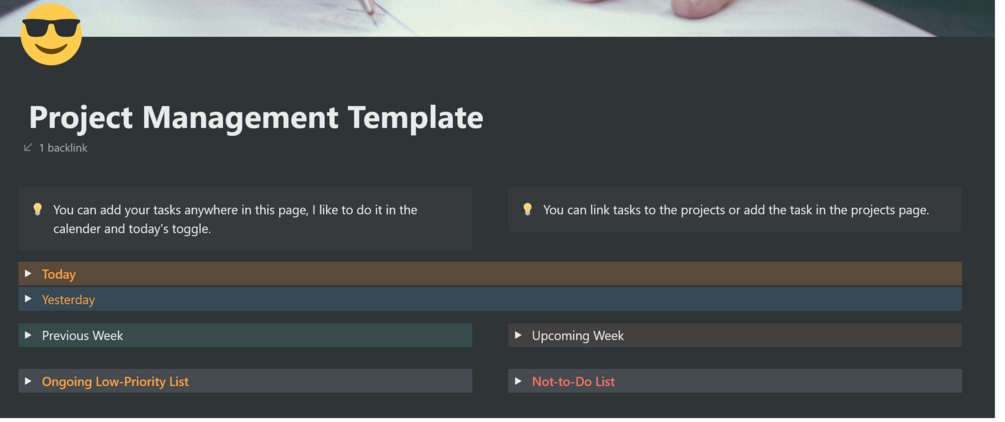
Task: Click the orange Today heading text
Action: point(59,274)
